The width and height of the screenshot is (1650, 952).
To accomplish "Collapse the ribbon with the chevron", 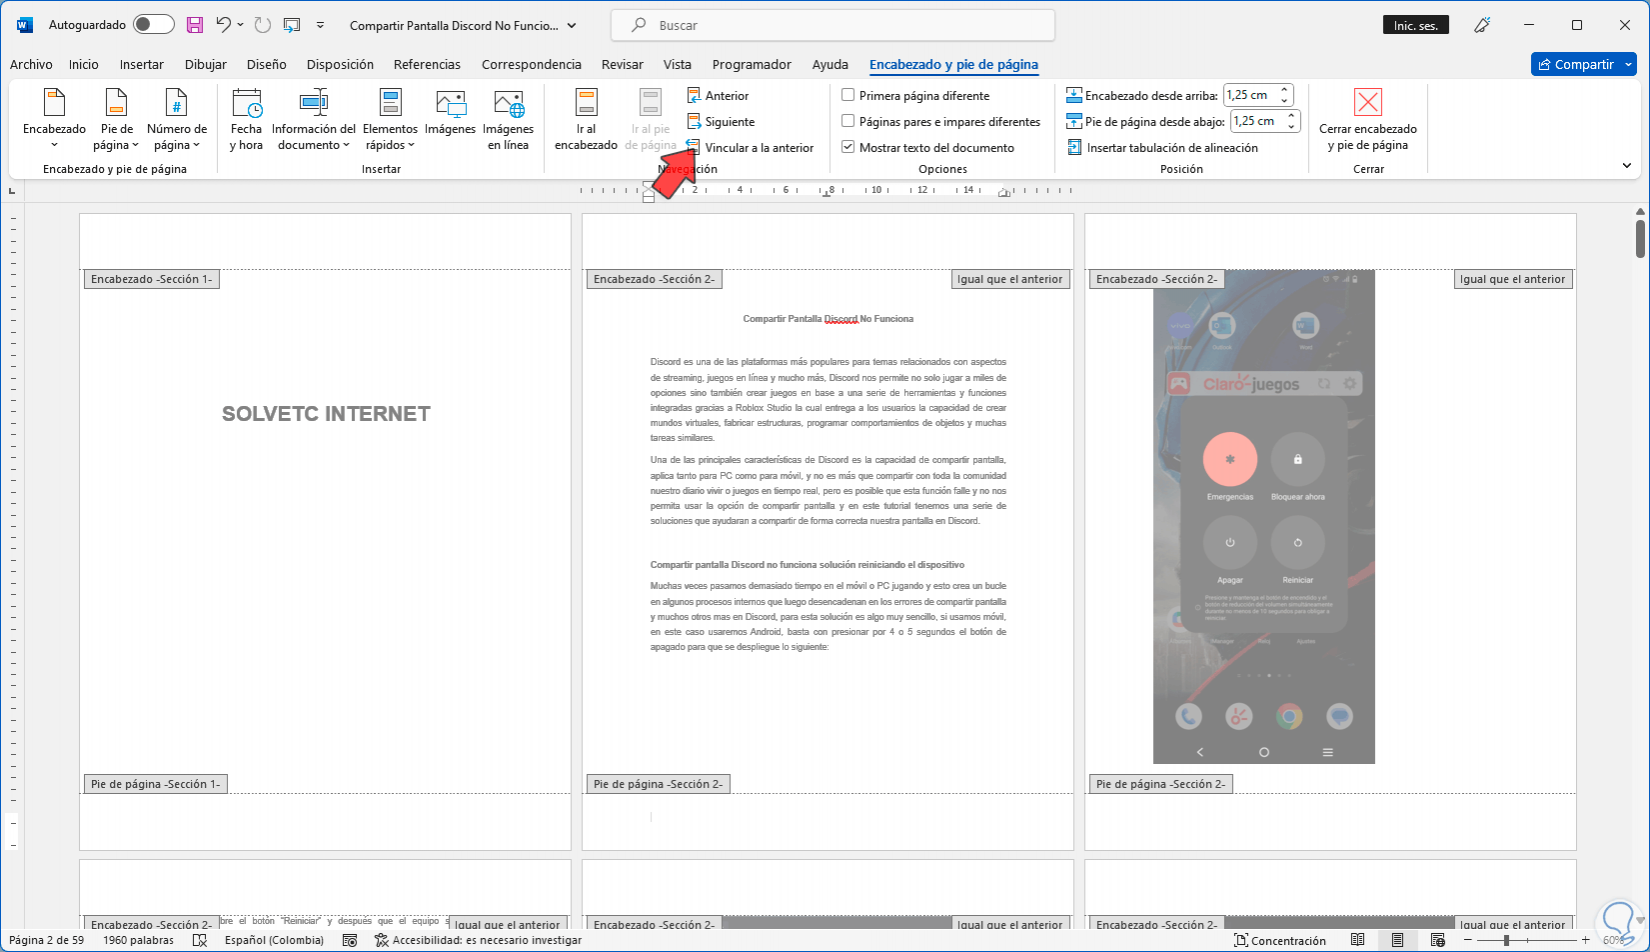I will click(1627, 166).
